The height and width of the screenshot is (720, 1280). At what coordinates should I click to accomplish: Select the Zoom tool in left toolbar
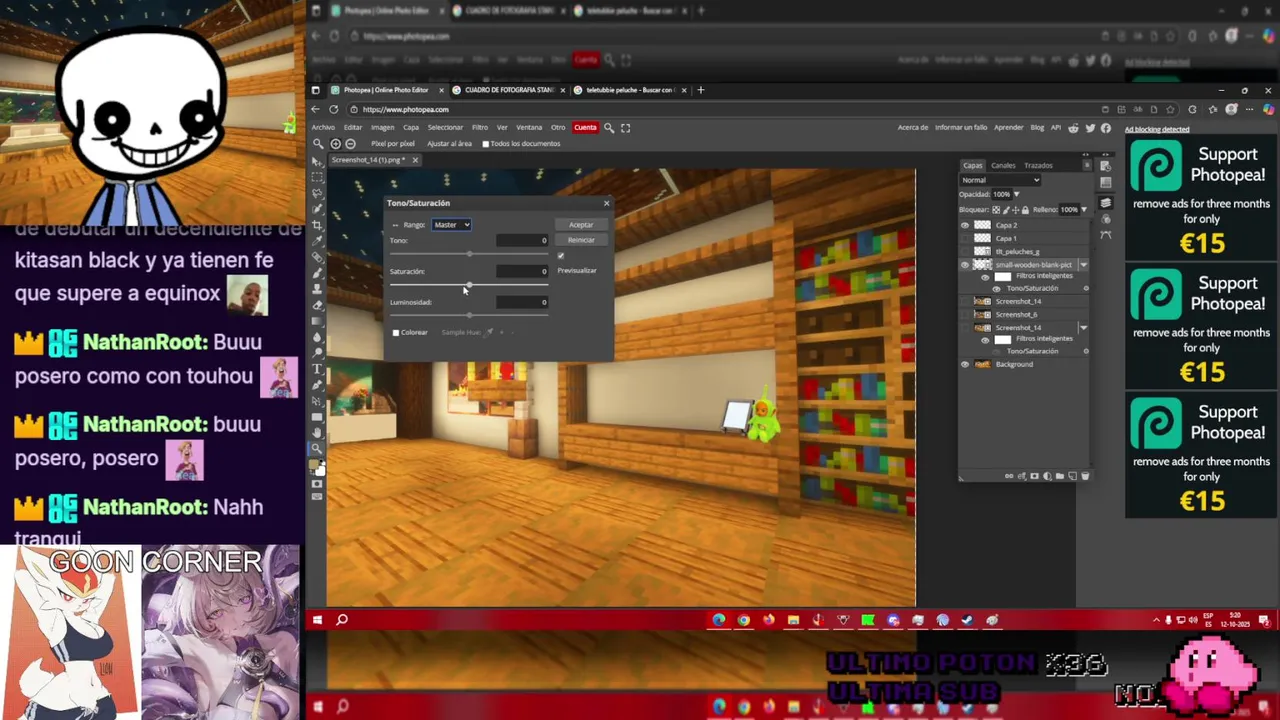pyautogui.click(x=317, y=448)
